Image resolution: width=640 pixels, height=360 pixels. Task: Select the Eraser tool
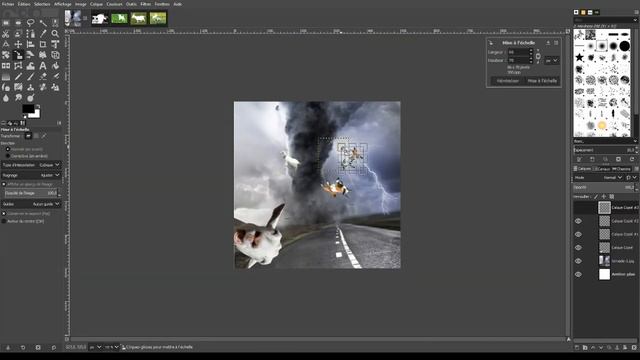(x=43, y=76)
